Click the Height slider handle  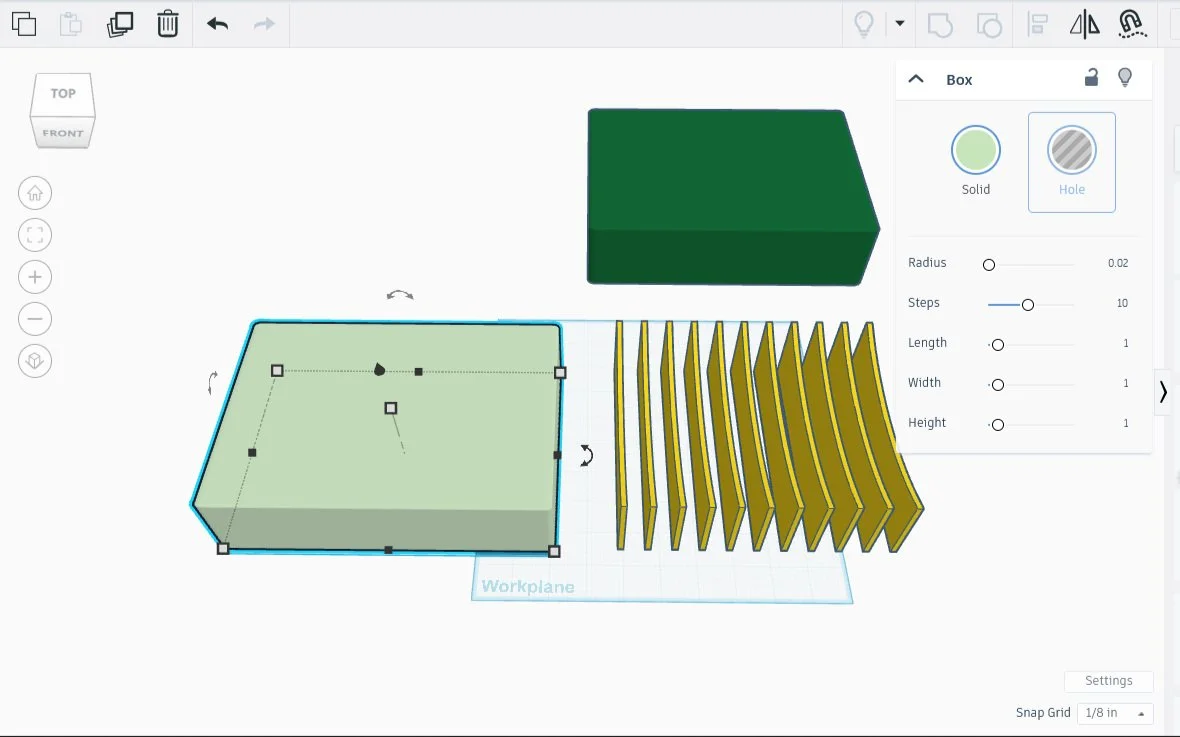click(998, 425)
